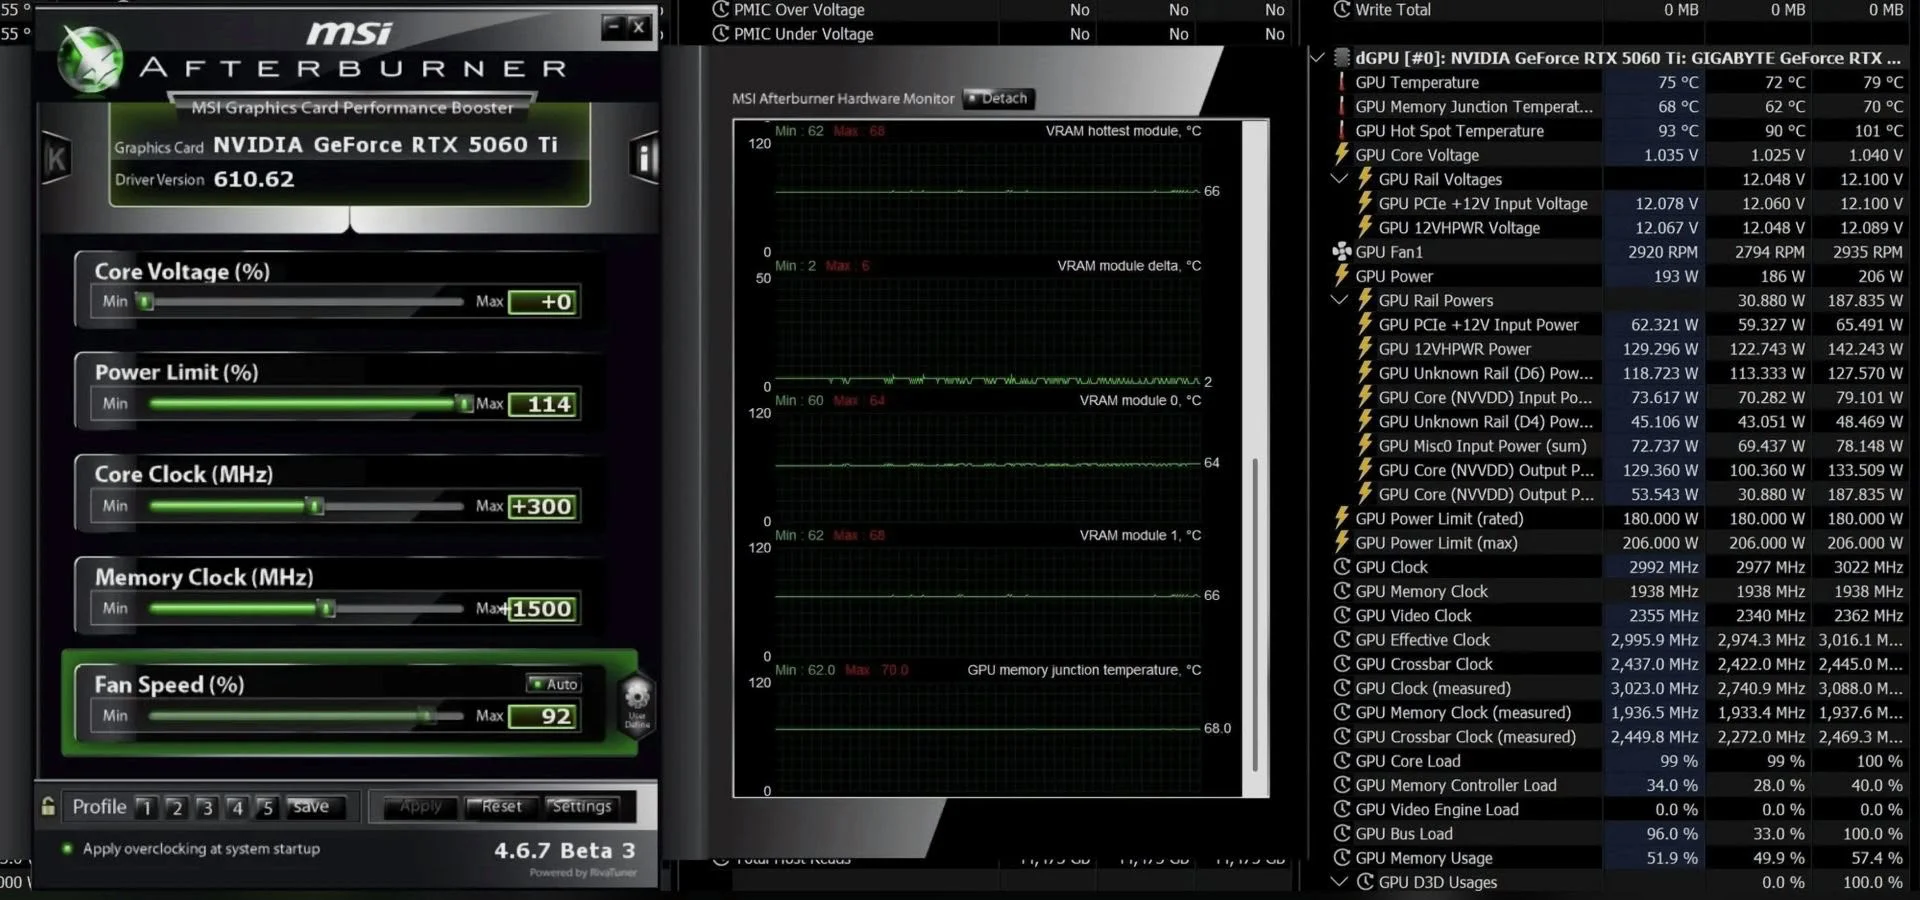Select profile slot 1
This screenshot has width=1920, height=900.
pyautogui.click(x=146, y=807)
